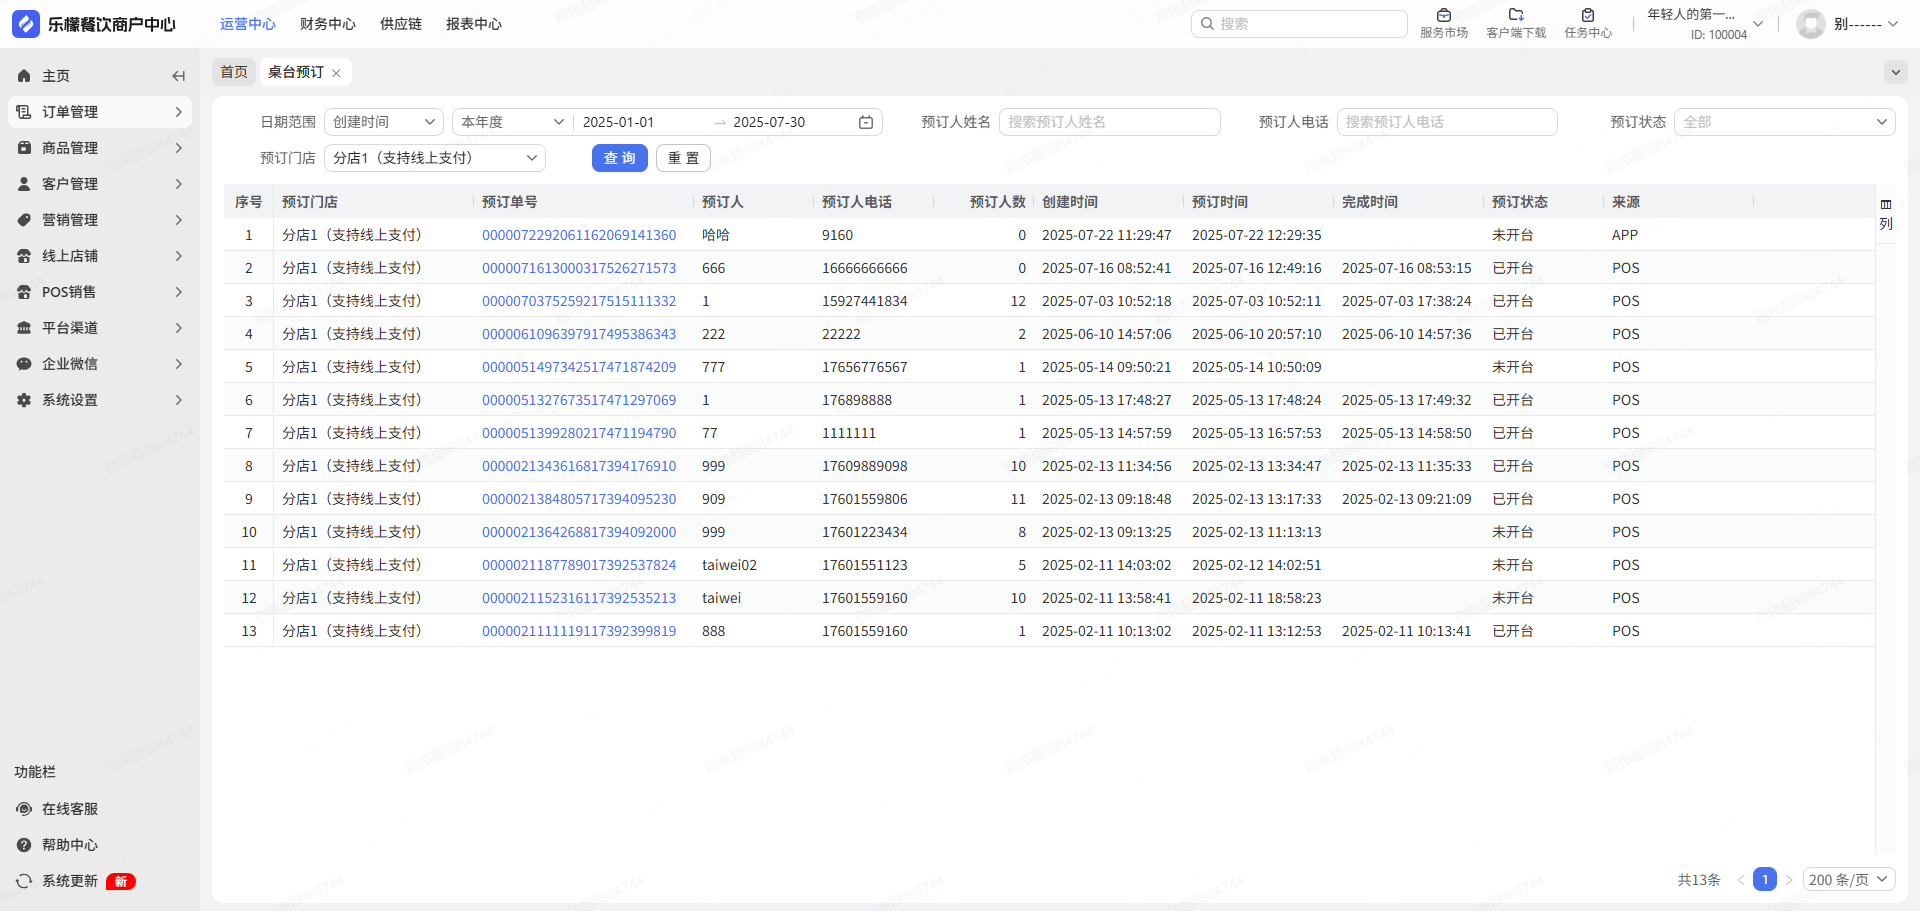Open the calendar icon in date range
This screenshot has width=1920, height=911.
coord(866,122)
